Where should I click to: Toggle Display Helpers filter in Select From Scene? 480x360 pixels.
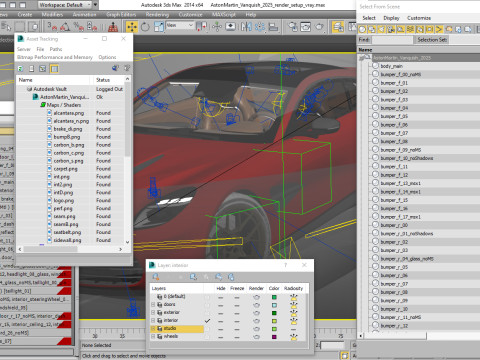coord(401,30)
